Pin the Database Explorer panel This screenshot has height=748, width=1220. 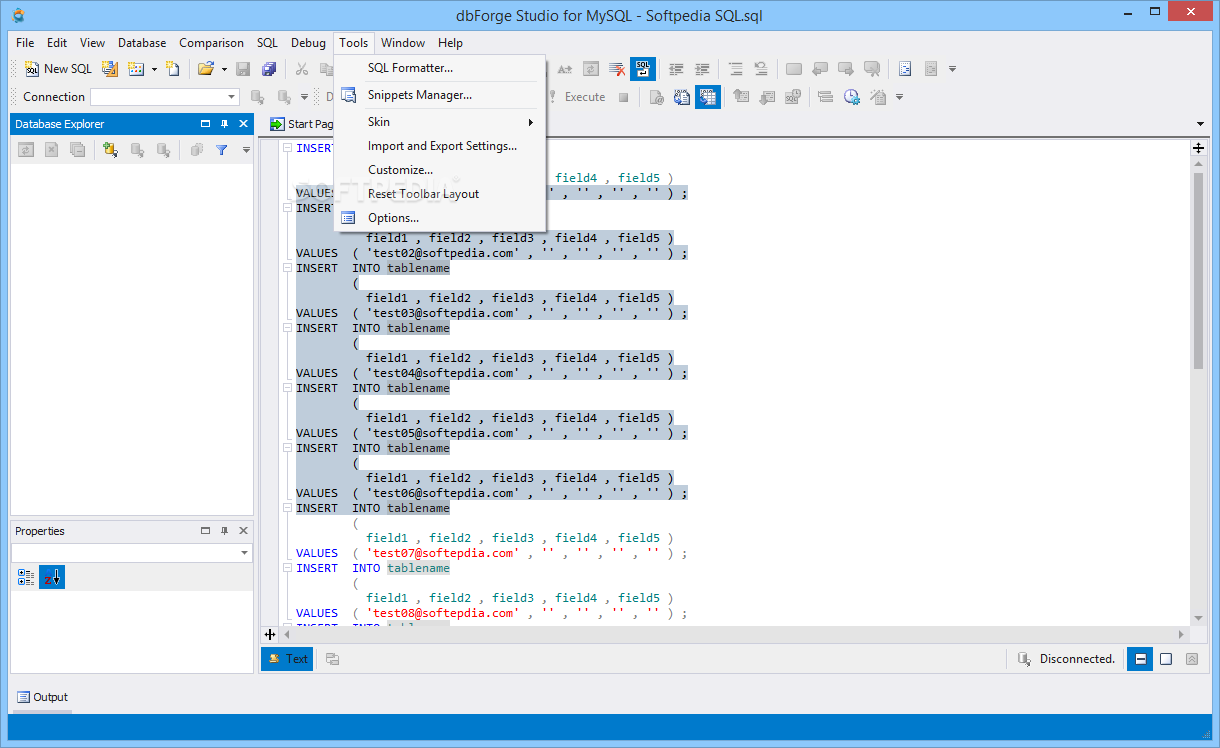[224, 124]
